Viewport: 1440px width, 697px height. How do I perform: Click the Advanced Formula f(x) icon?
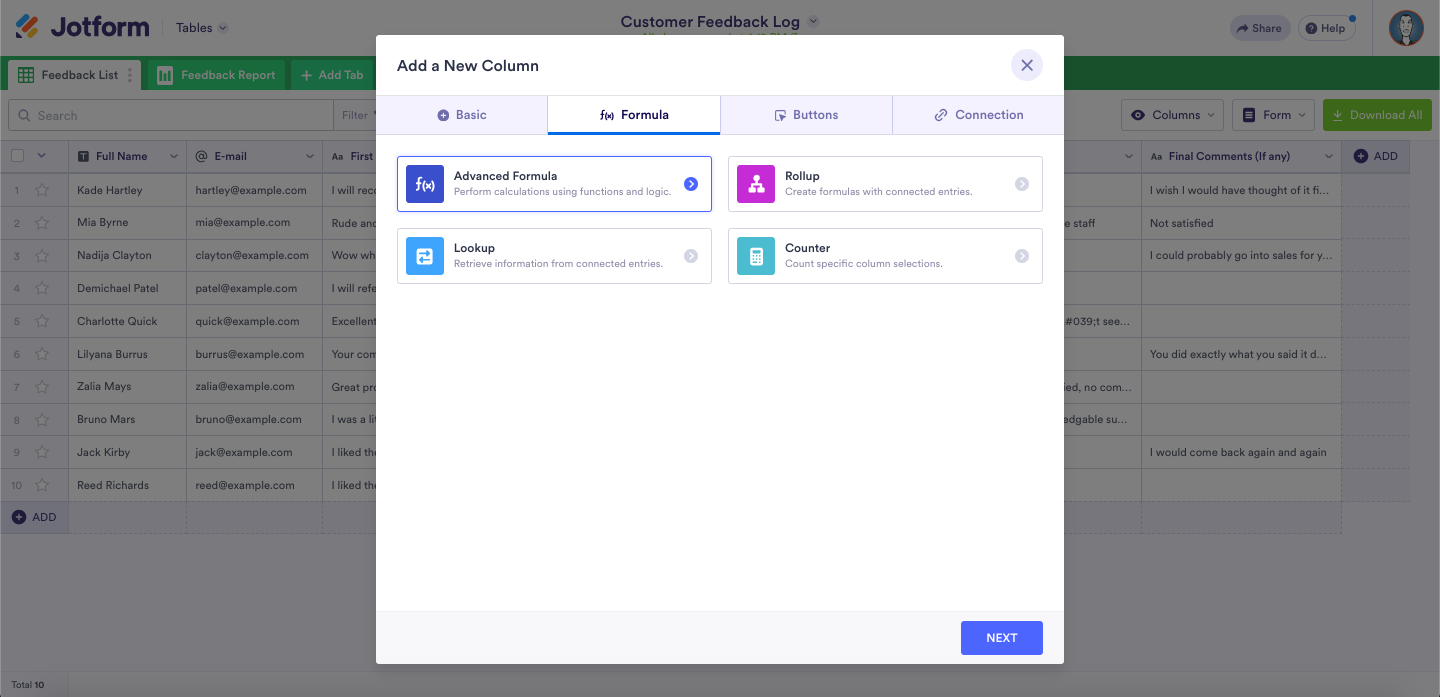click(425, 184)
